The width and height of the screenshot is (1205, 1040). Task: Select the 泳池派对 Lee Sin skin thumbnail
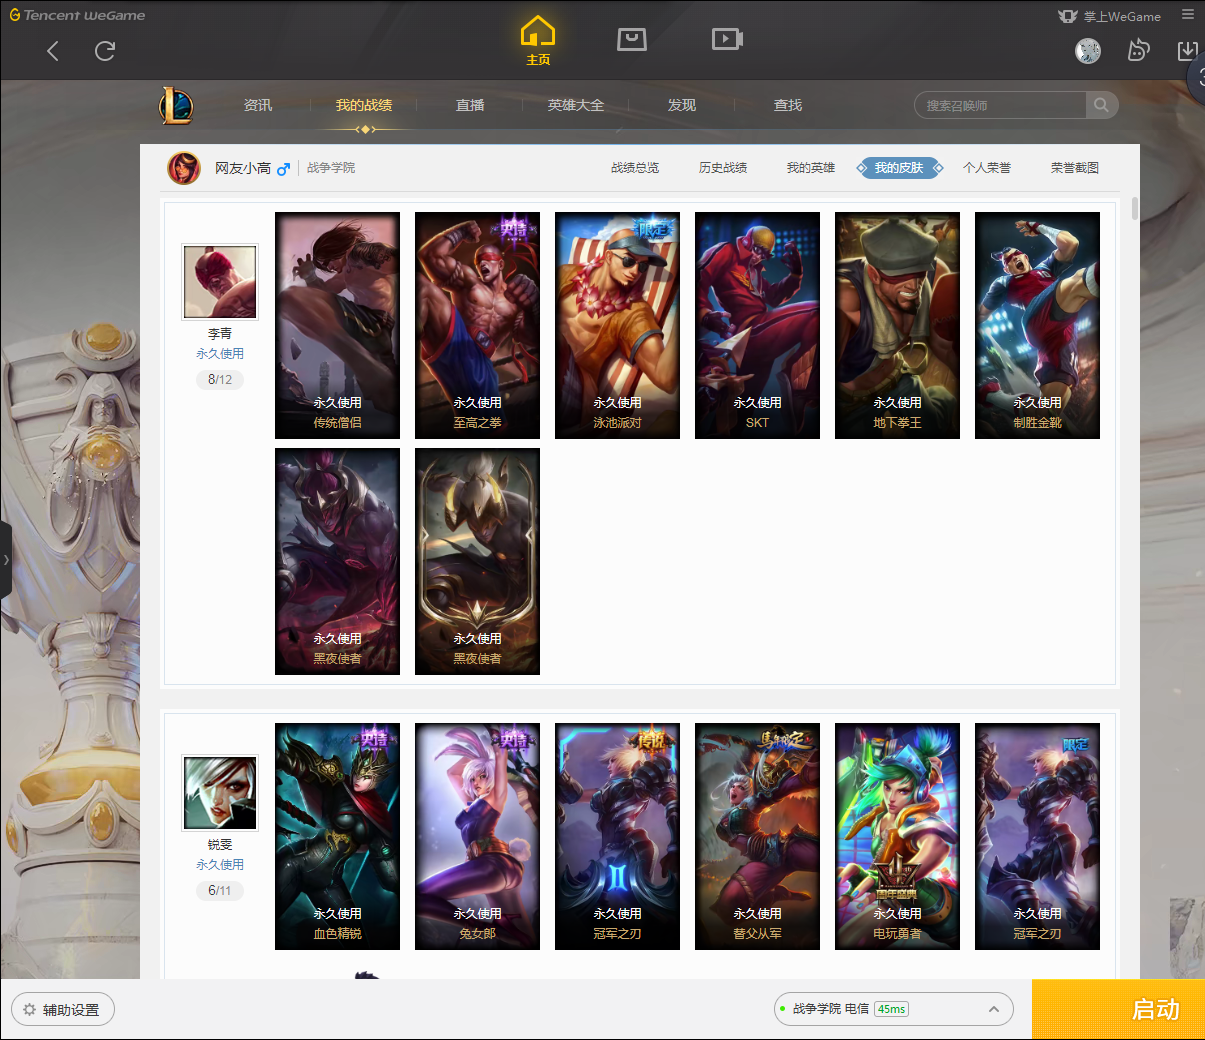pyautogui.click(x=617, y=325)
